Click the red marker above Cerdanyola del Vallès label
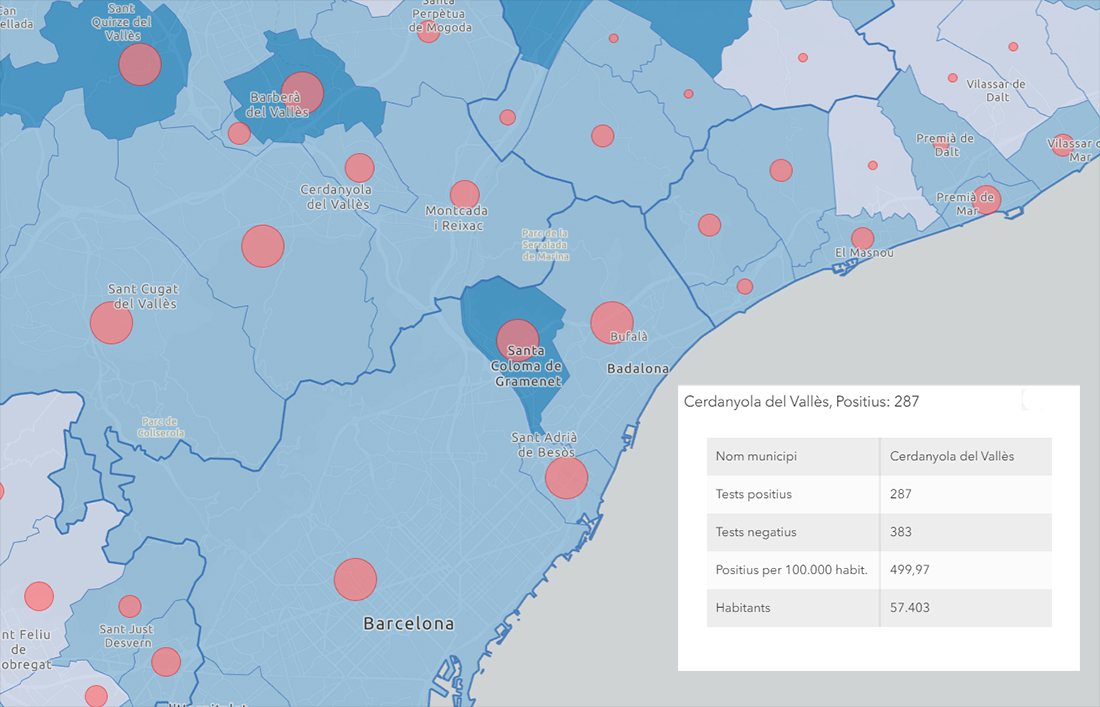Image resolution: width=1100 pixels, height=707 pixels. pyautogui.click(x=359, y=168)
